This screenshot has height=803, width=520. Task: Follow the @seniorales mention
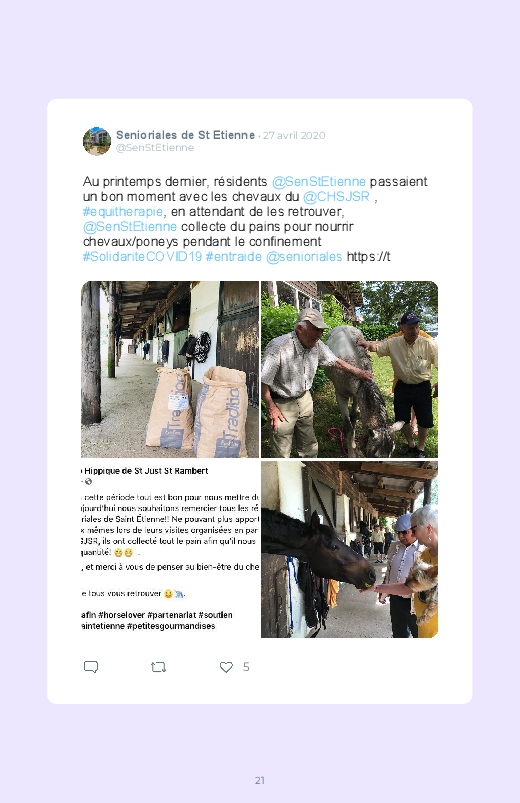pos(304,257)
